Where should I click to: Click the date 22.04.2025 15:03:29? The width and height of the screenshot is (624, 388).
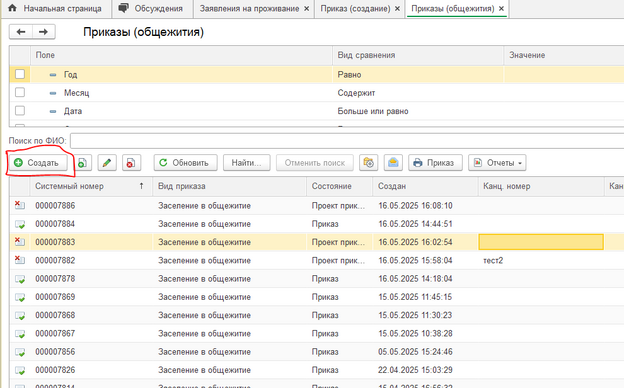(415, 370)
